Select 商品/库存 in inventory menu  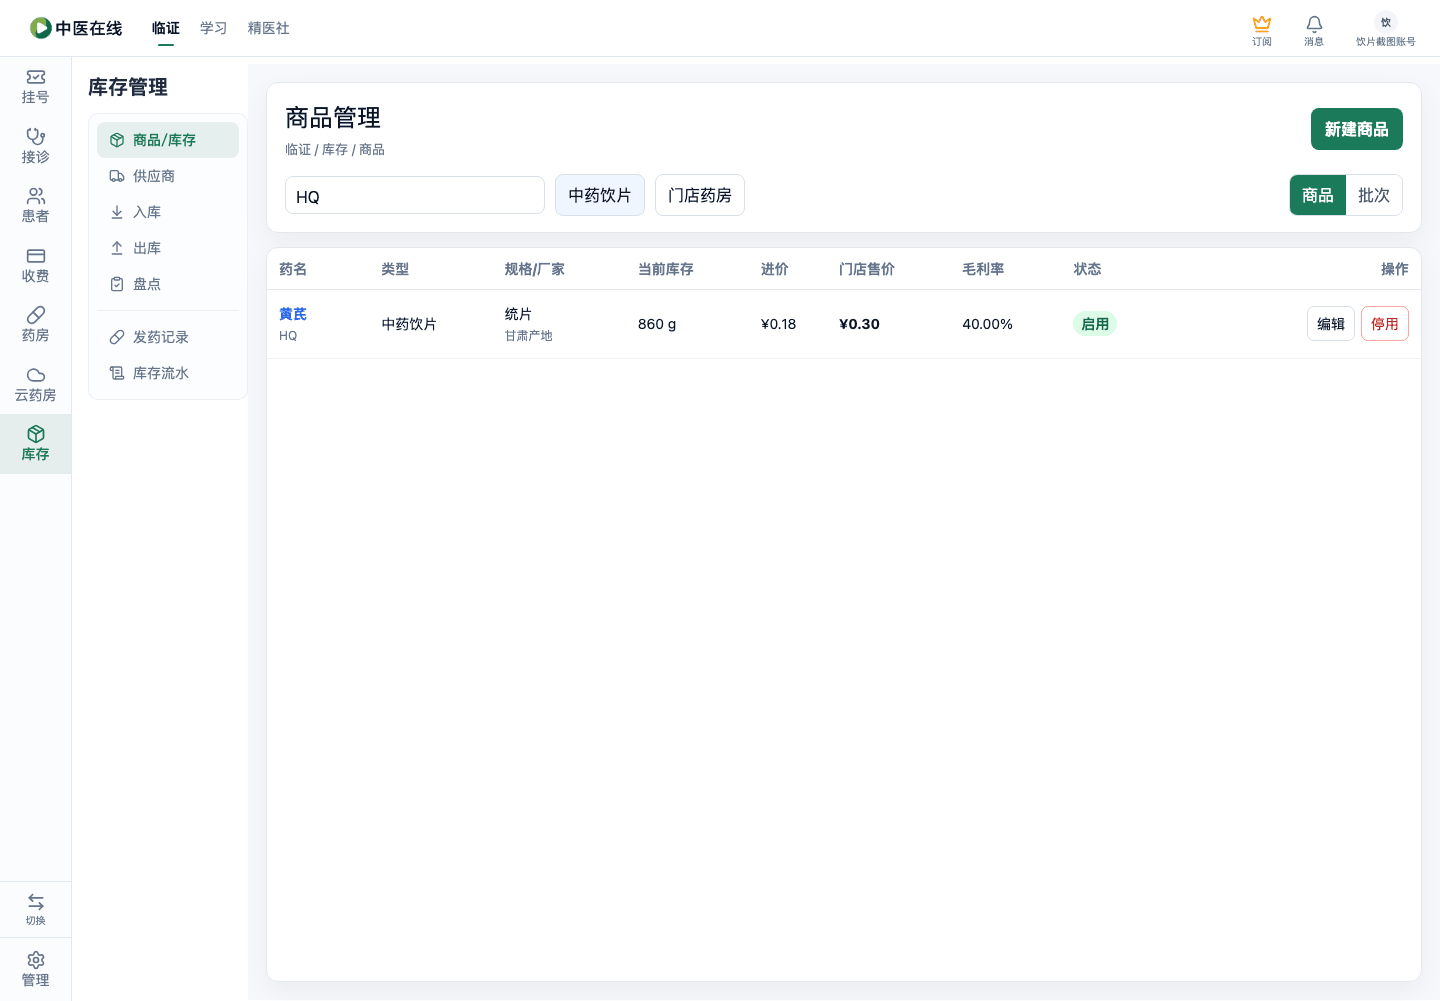168,140
